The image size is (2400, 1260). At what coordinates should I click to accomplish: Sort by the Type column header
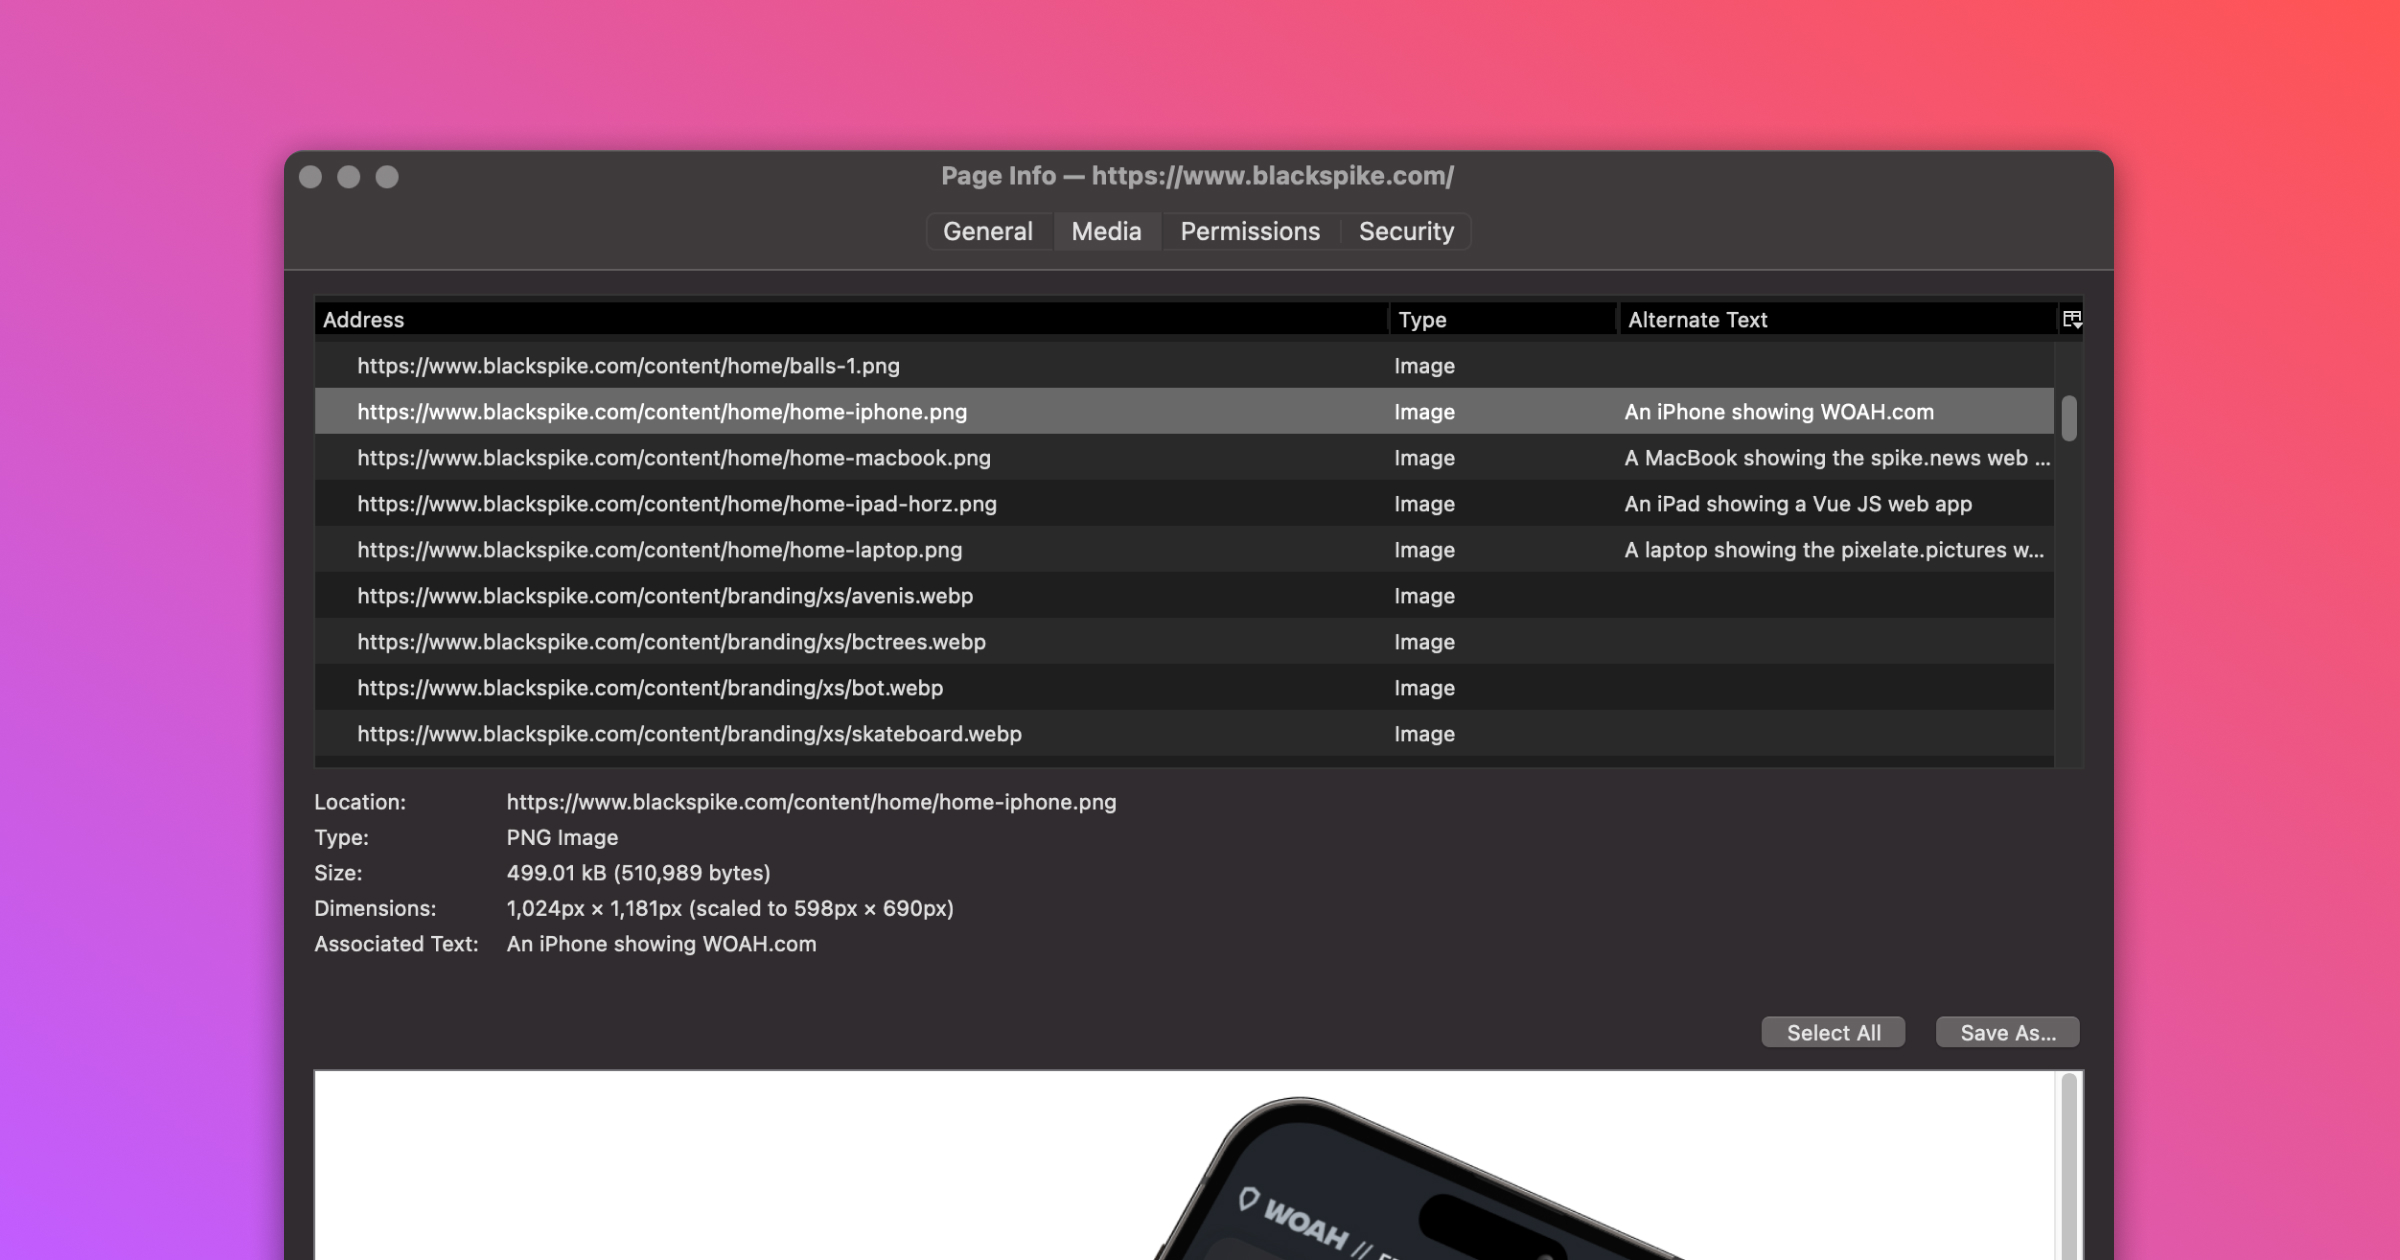point(1503,319)
